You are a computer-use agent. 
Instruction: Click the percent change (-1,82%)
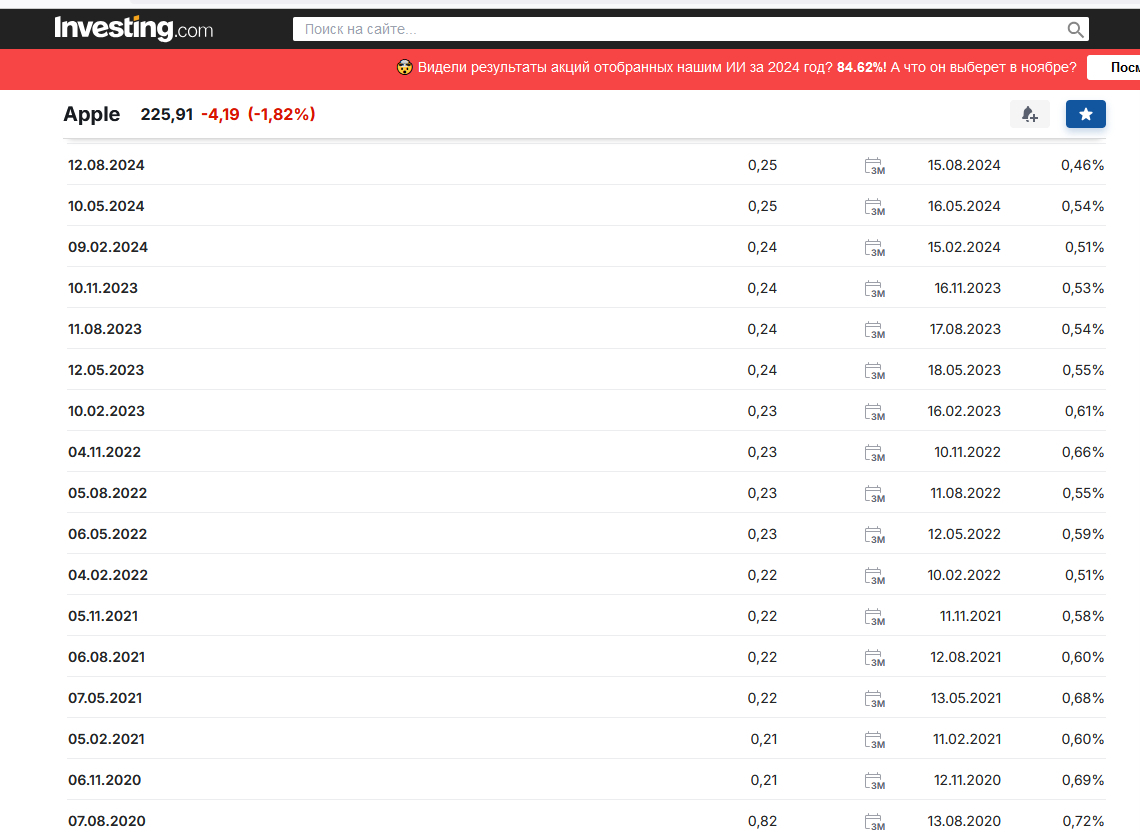point(281,115)
